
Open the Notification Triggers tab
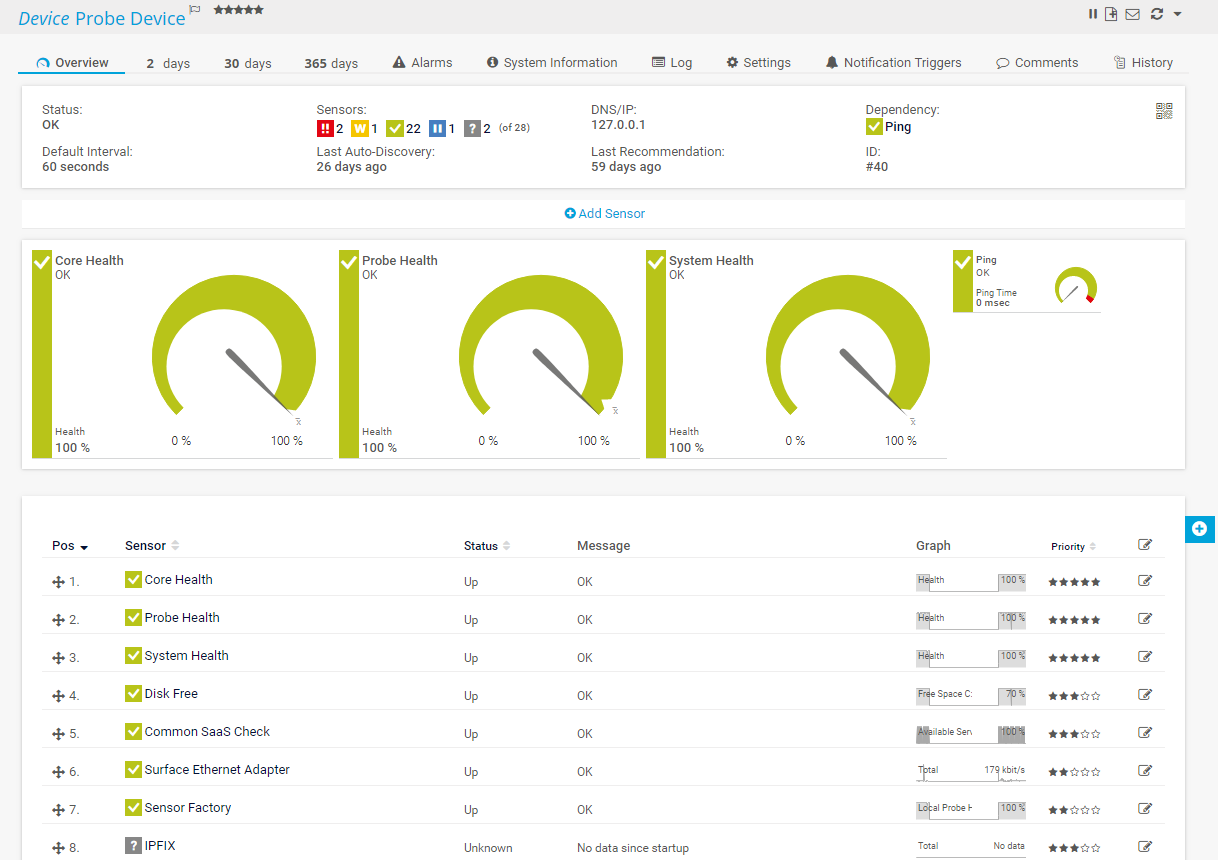coord(893,62)
